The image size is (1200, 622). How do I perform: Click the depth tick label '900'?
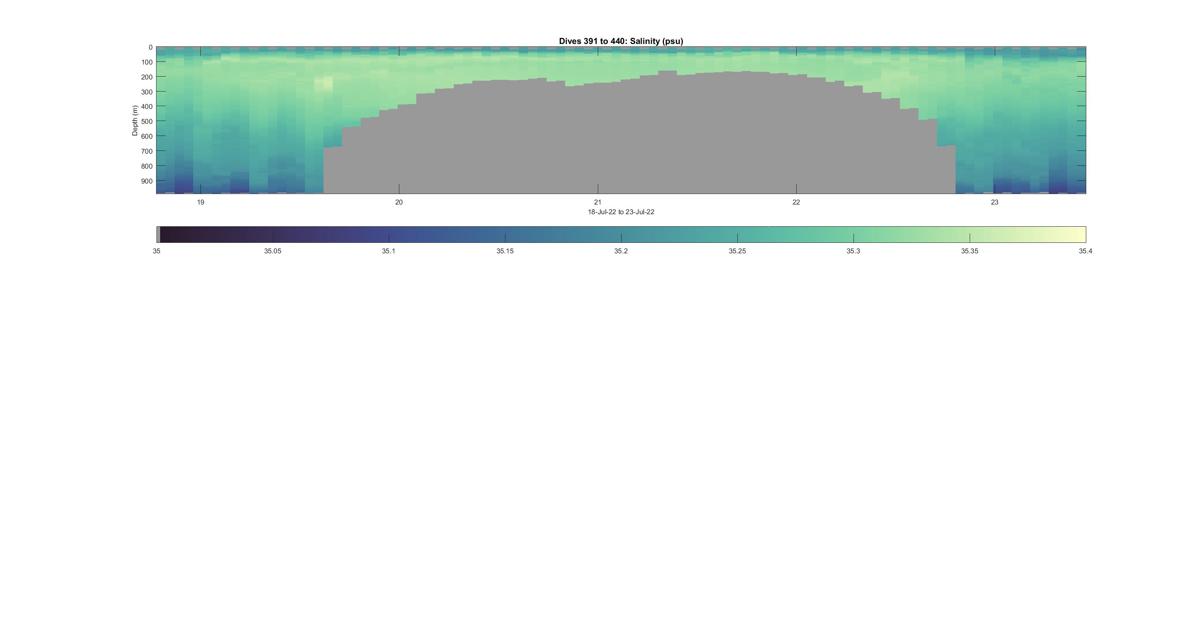[147, 182]
